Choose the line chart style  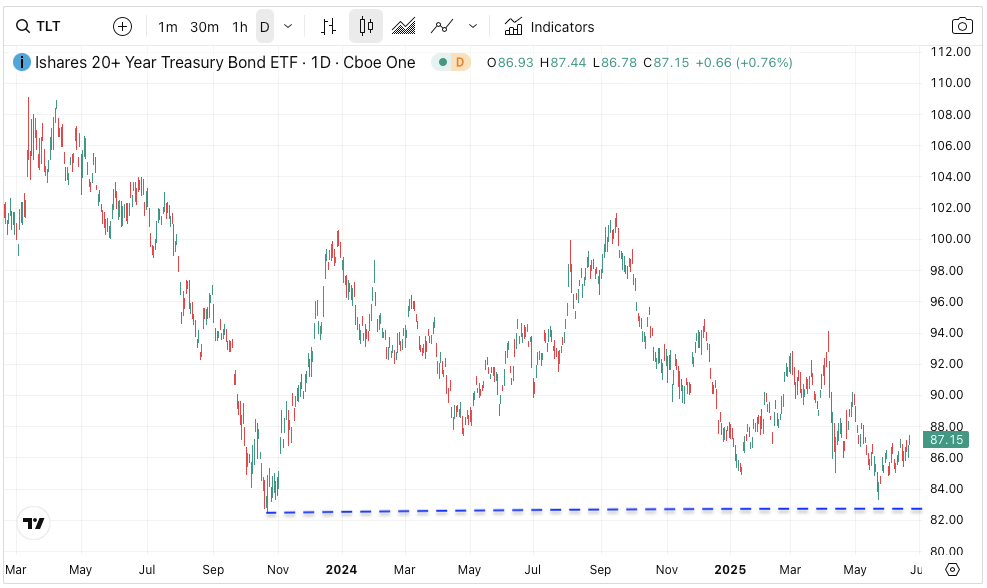[441, 27]
